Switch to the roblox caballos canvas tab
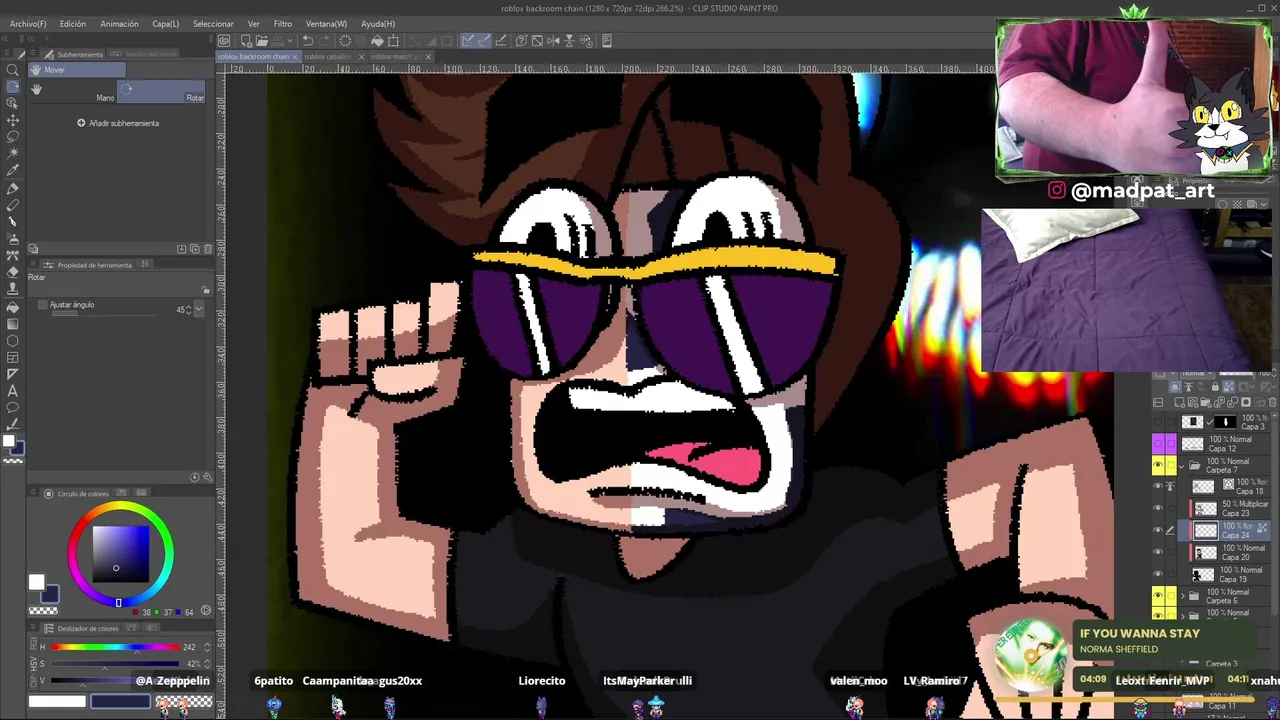The width and height of the screenshot is (1280, 720). [328, 56]
